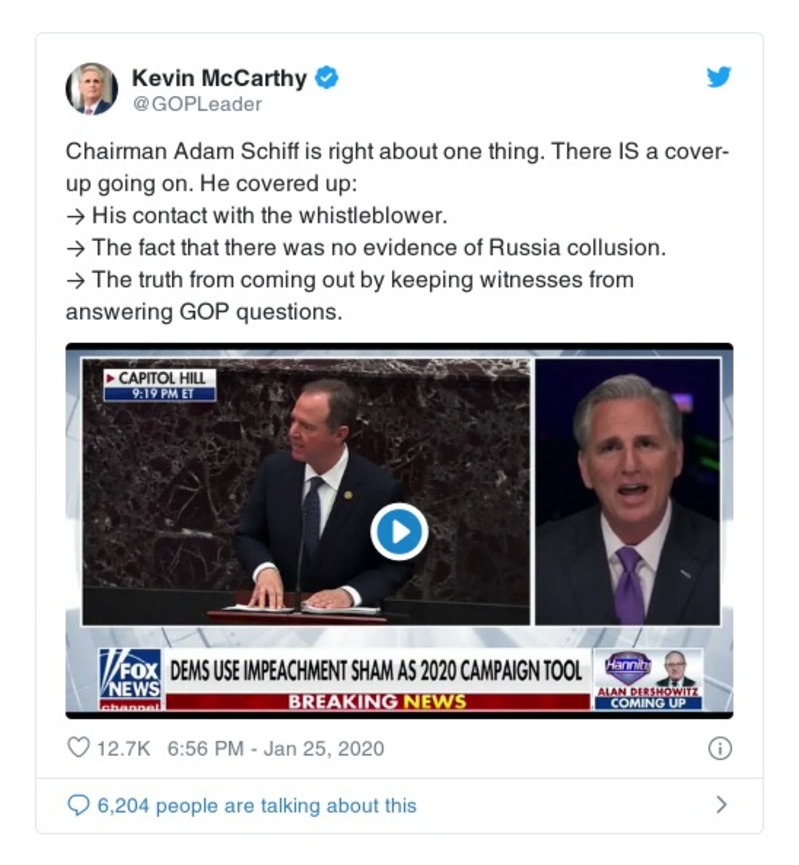Click the Twitter bird logo
This screenshot has width=799, height=865.
pyautogui.click(x=719, y=77)
